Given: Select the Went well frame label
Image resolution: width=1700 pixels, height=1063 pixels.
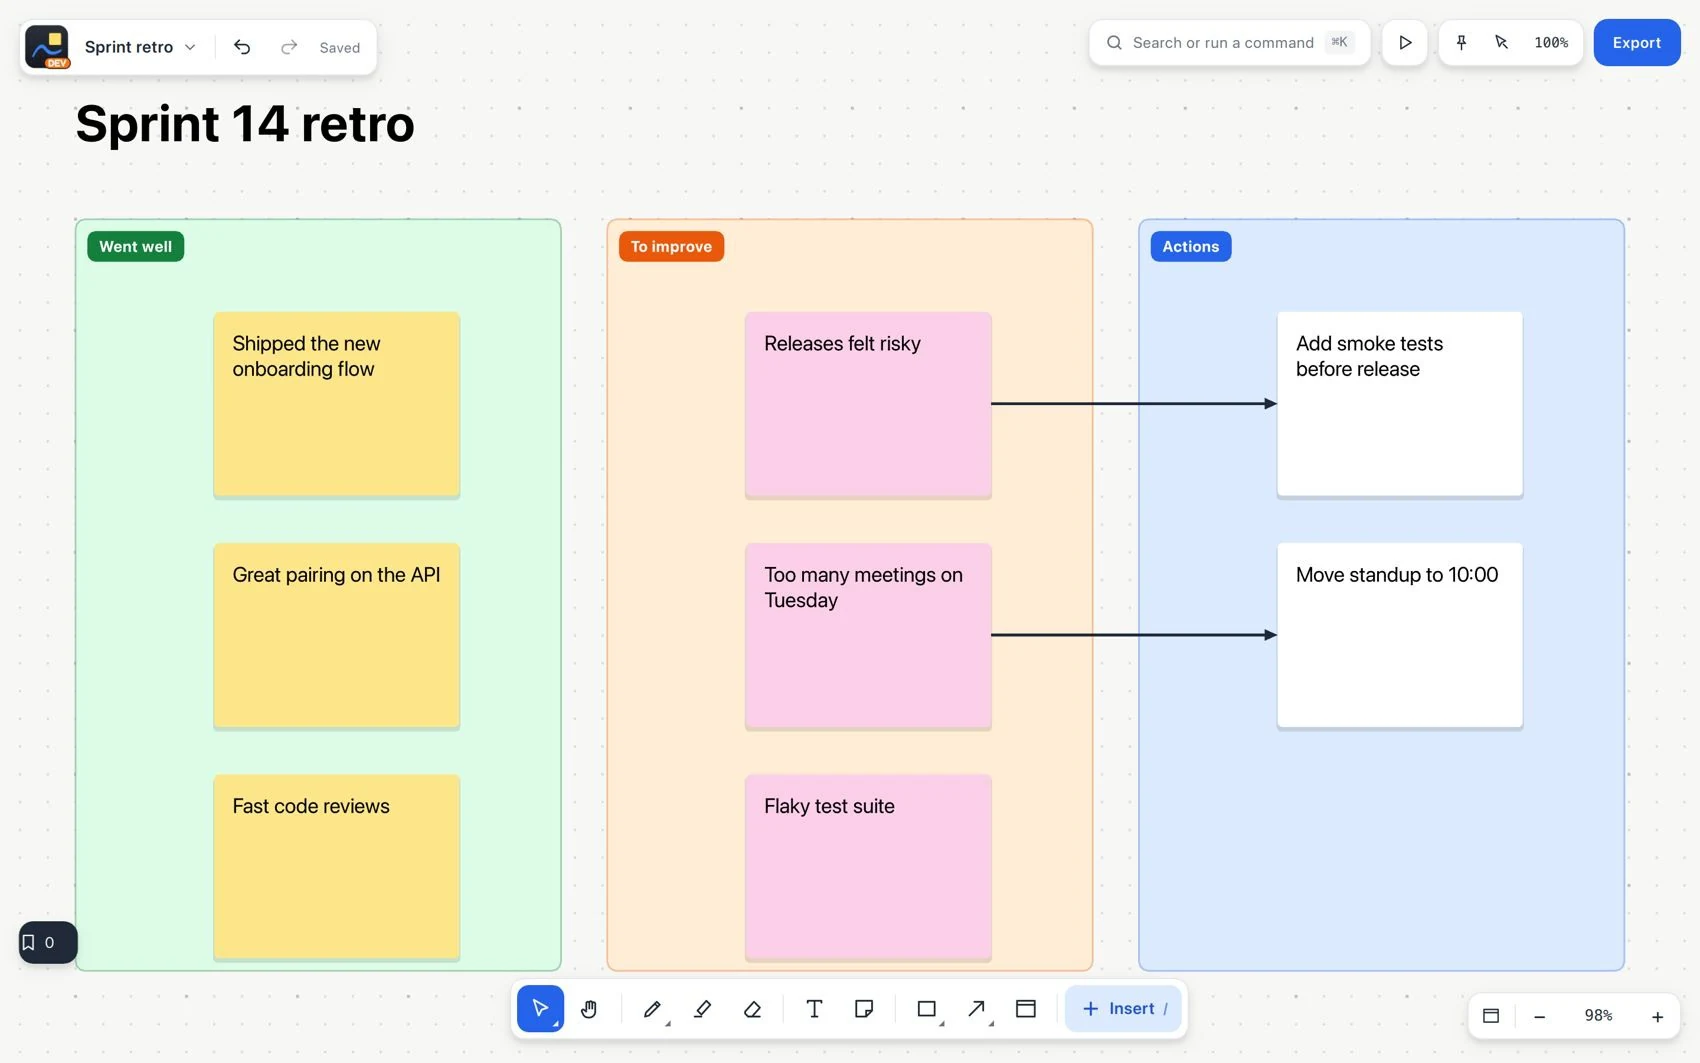Looking at the screenshot, I should point(136,247).
